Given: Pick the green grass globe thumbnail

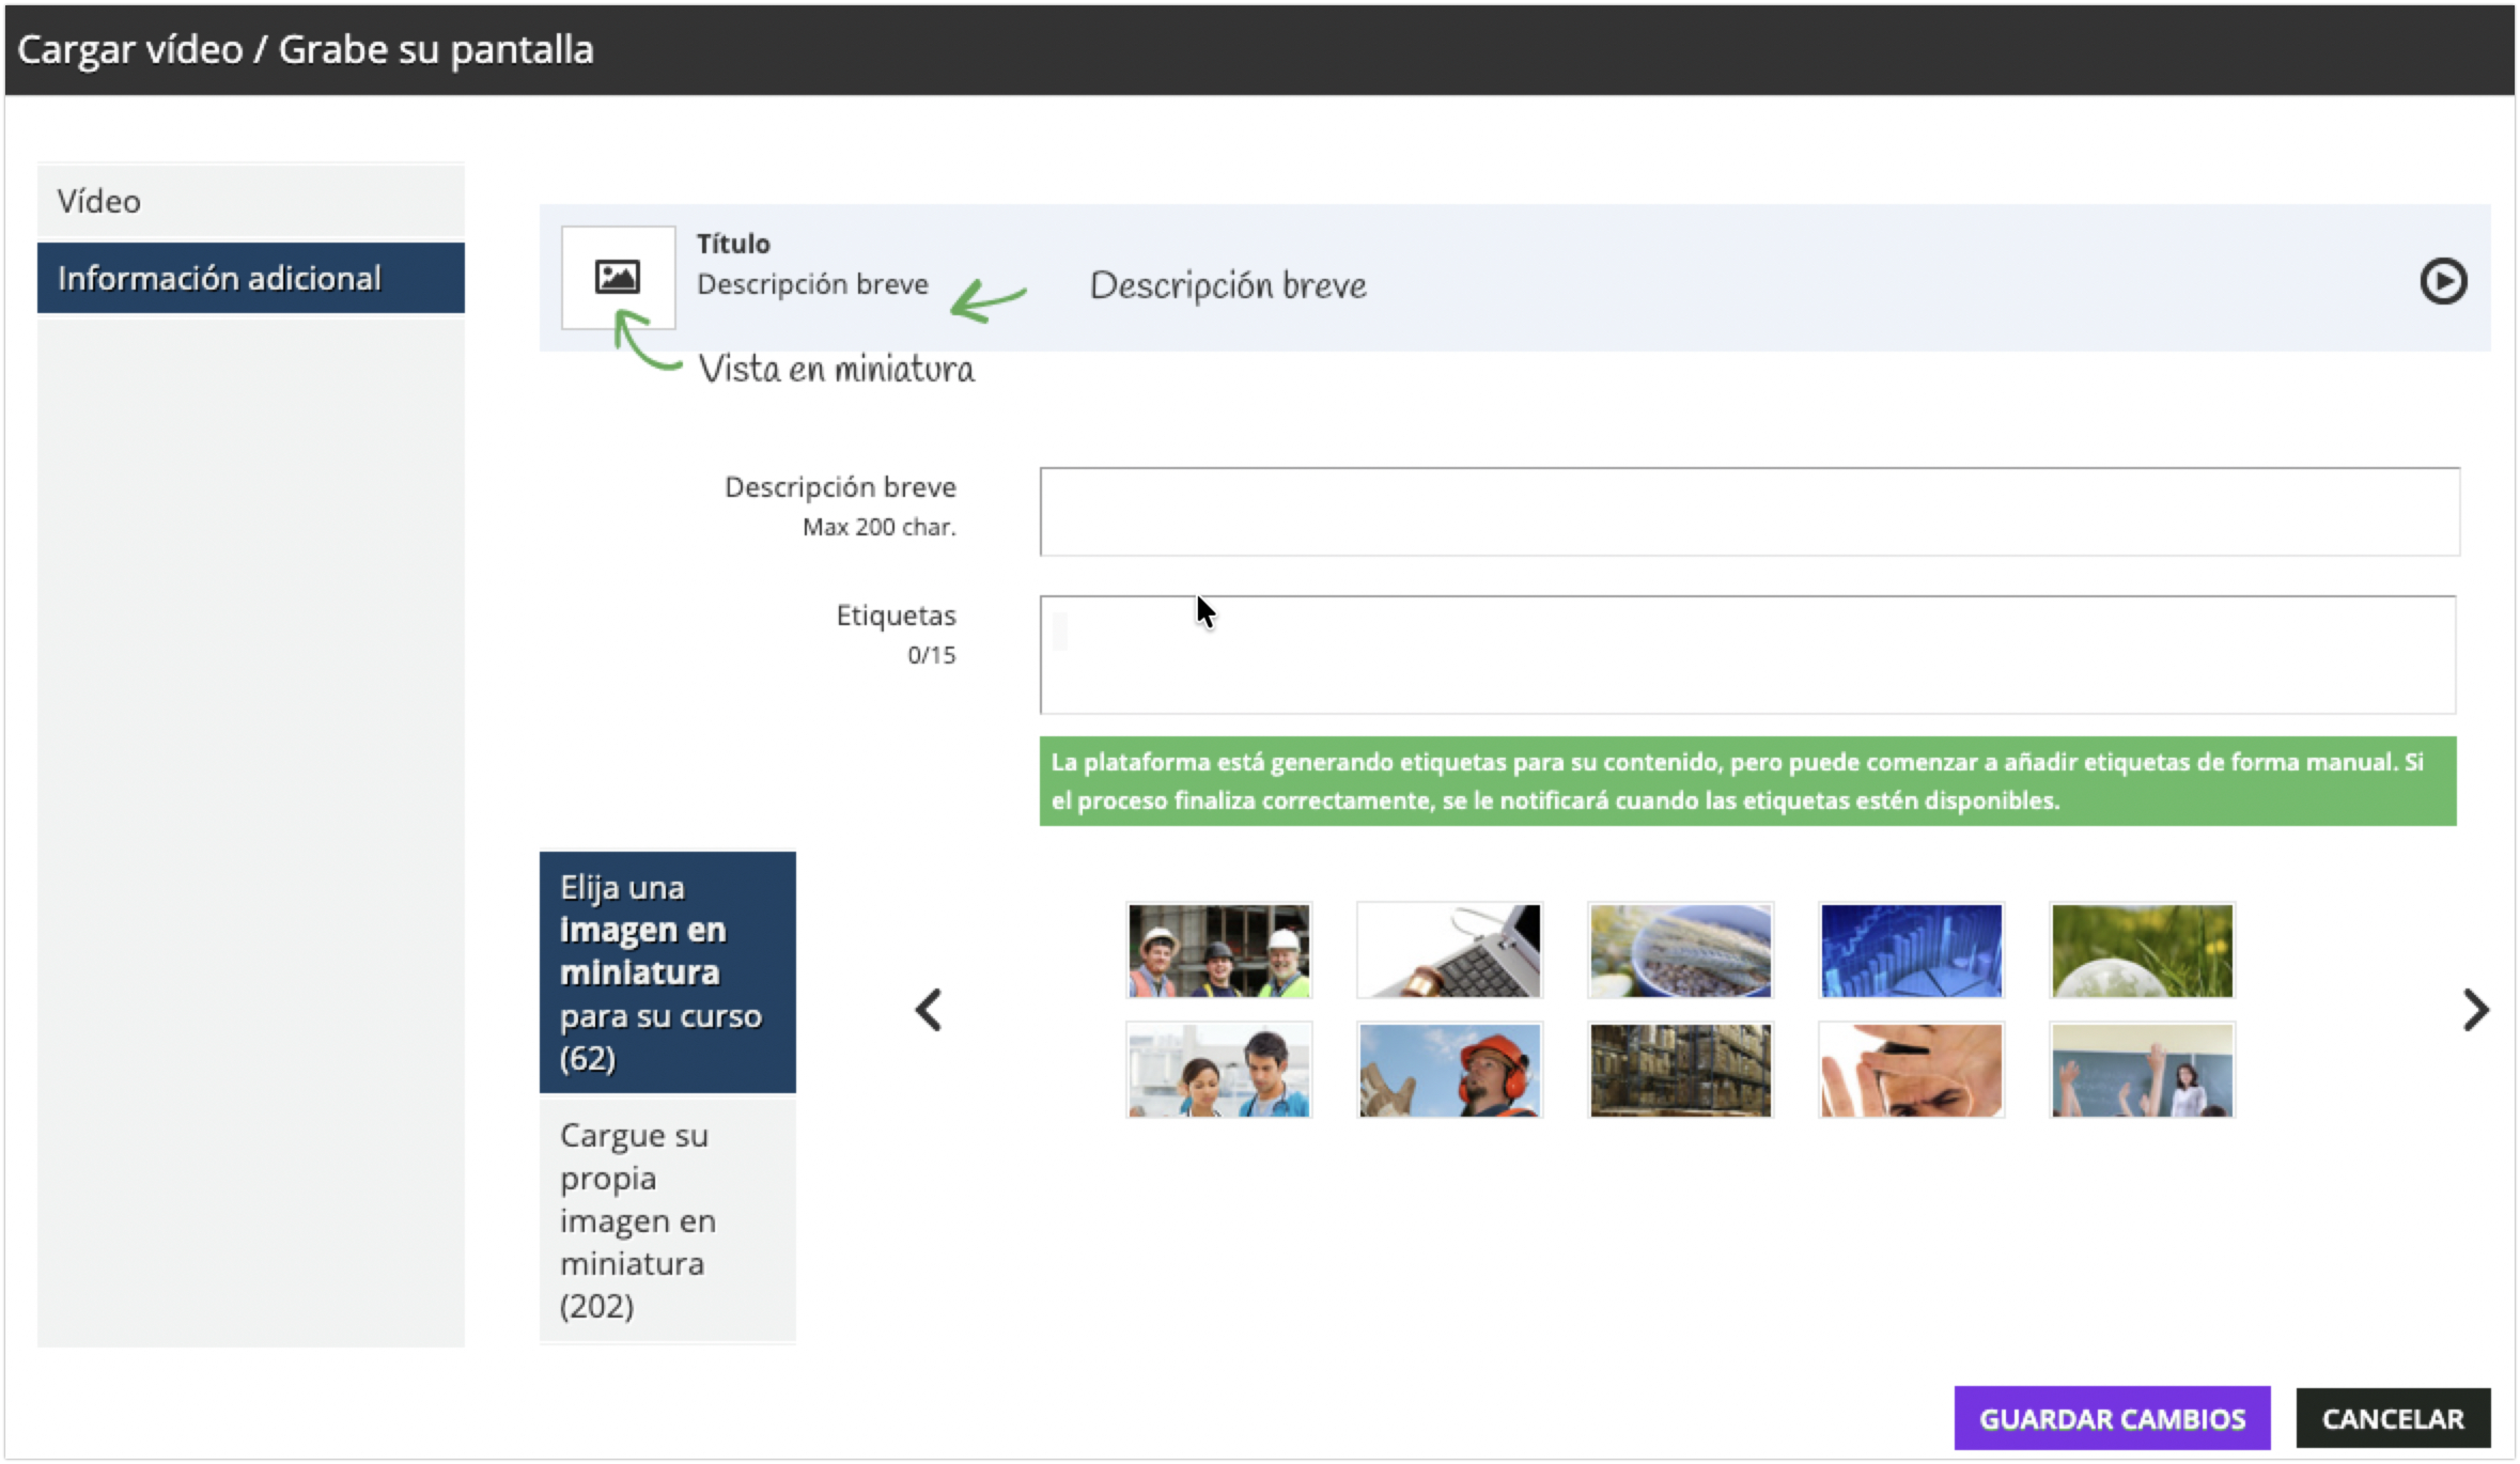Looking at the screenshot, I should 2141,951.
